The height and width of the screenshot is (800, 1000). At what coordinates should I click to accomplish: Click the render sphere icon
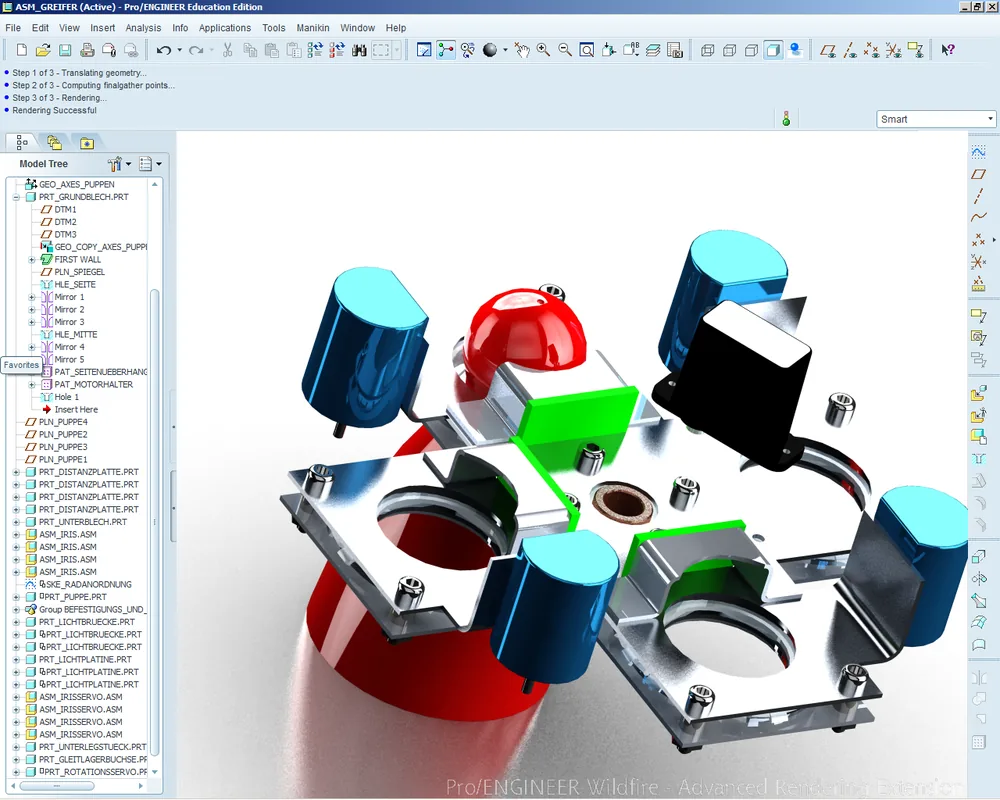490,50
